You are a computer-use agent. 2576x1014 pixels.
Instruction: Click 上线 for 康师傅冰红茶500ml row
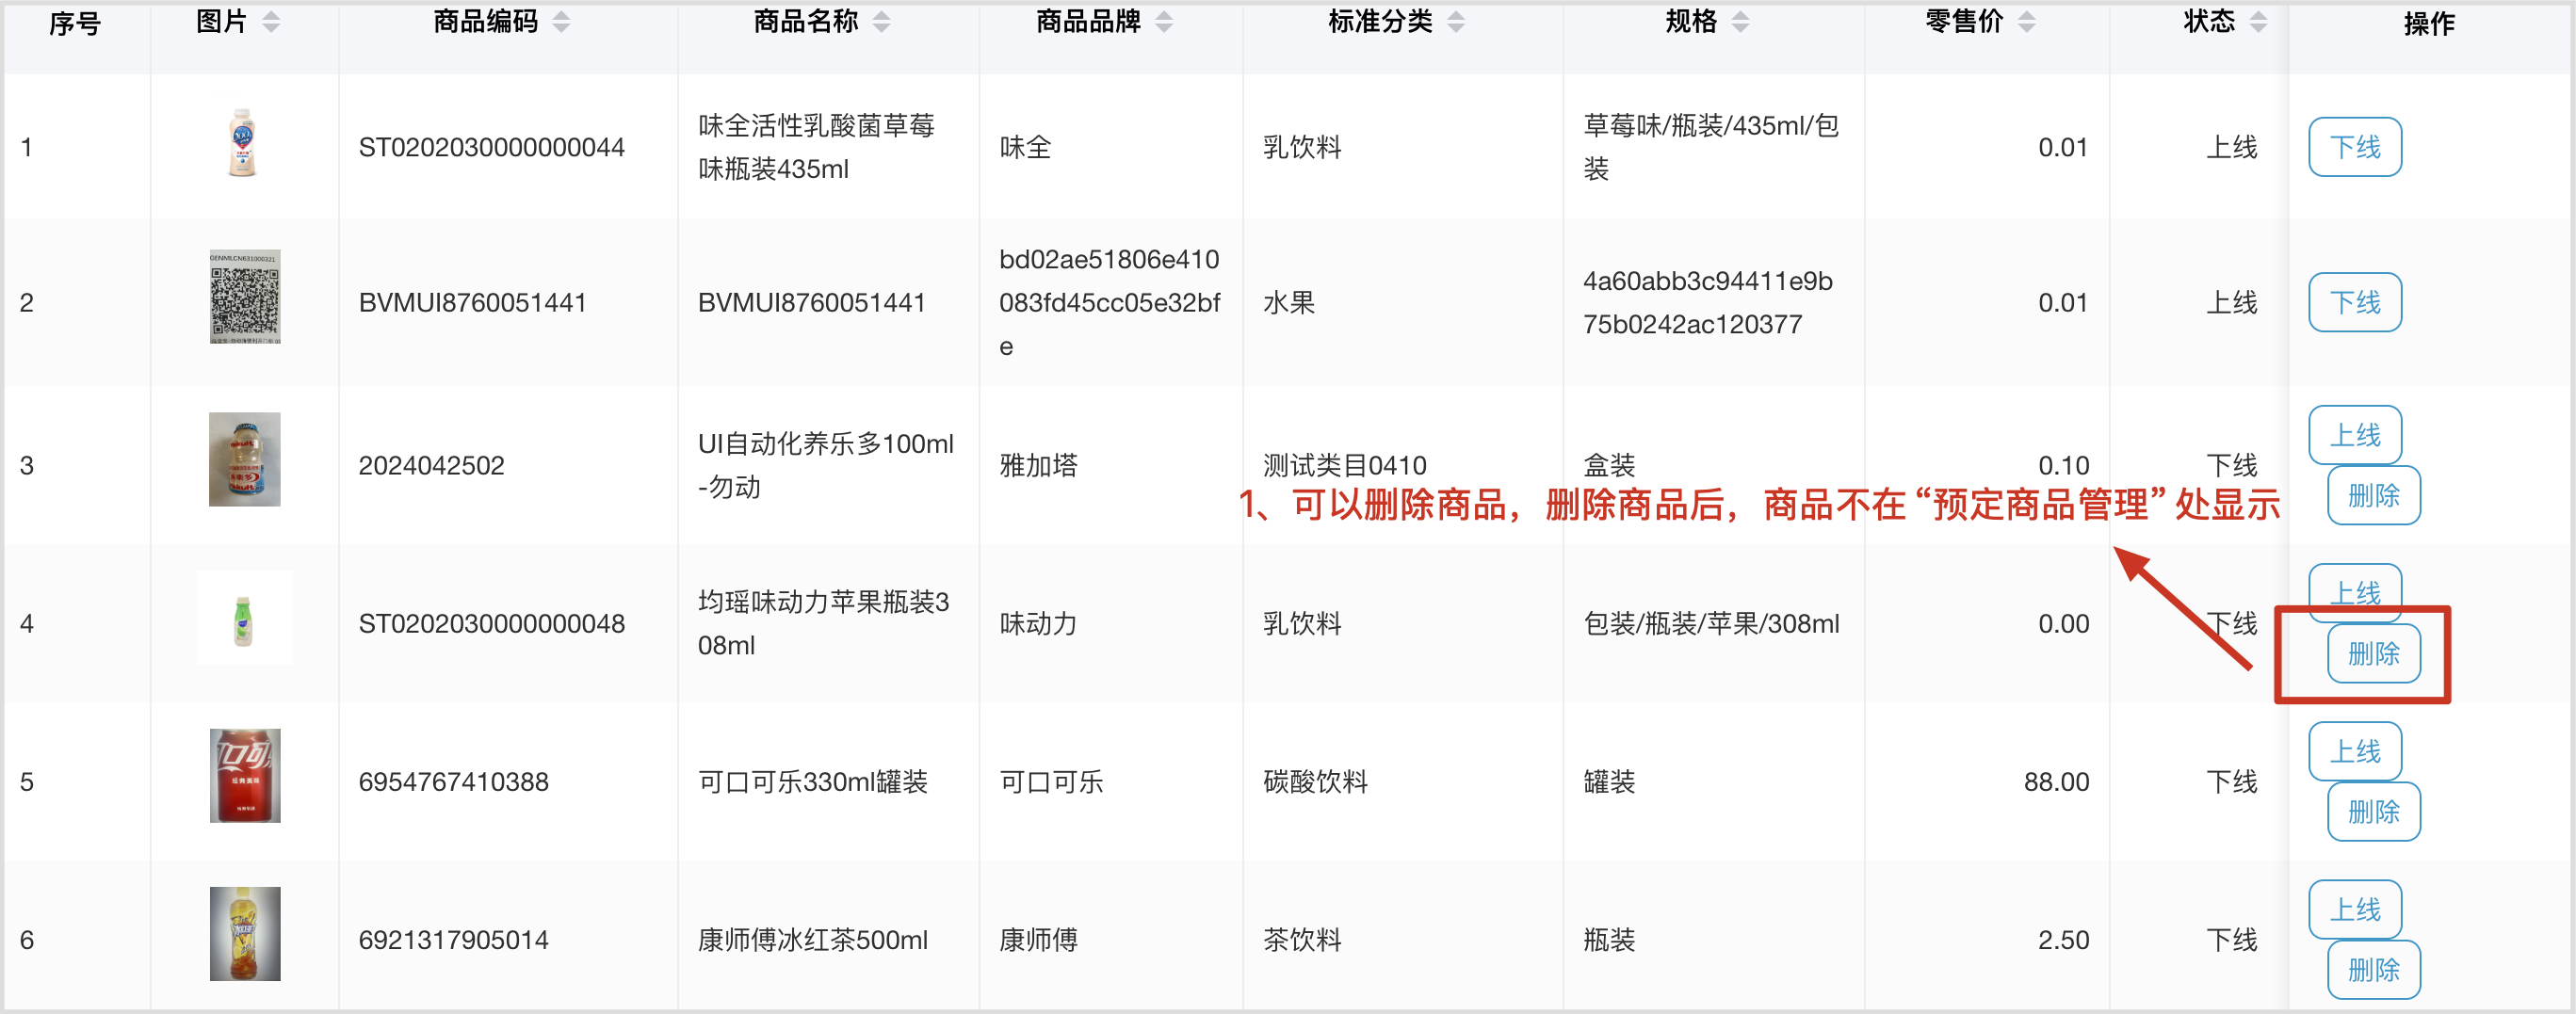(2355, 909)
